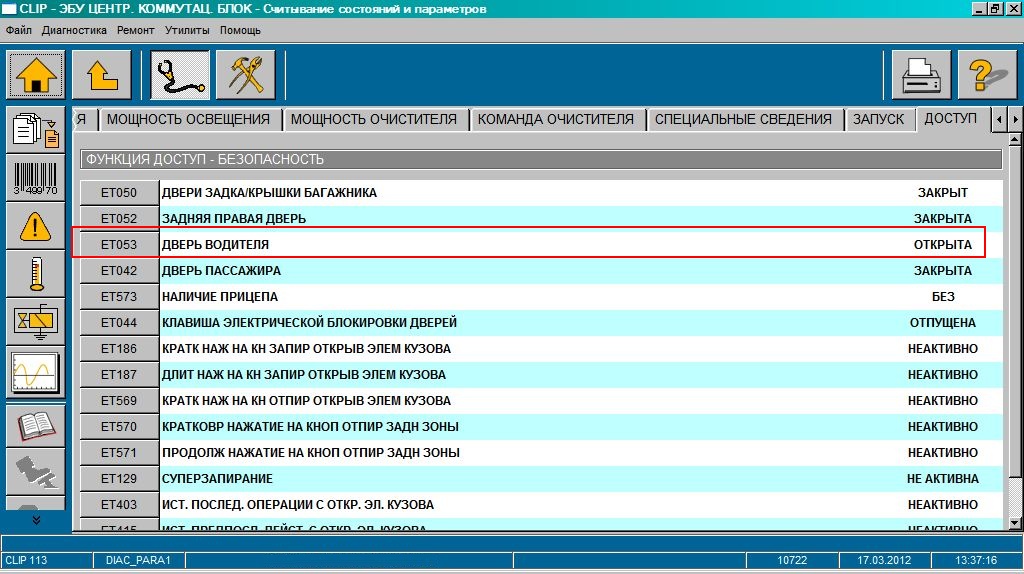
Task: Click the printer icon
Action: click(x=921, y=76)
